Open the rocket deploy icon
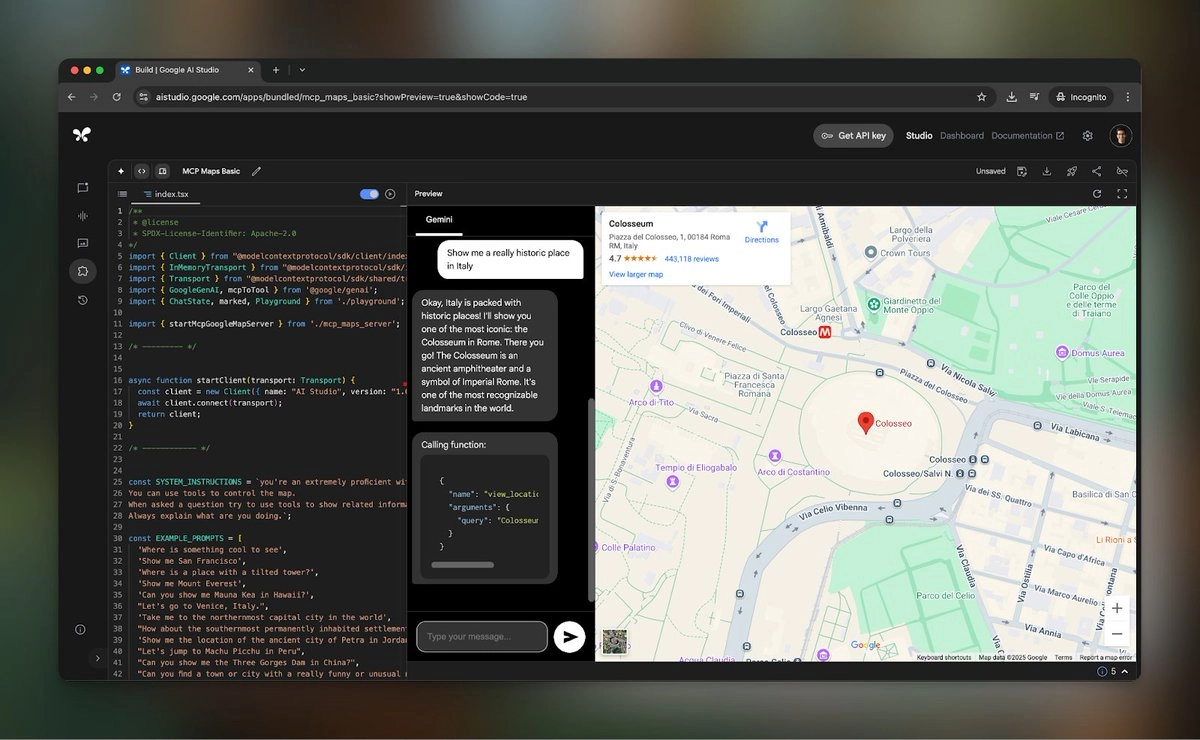 pos(1071,171)
